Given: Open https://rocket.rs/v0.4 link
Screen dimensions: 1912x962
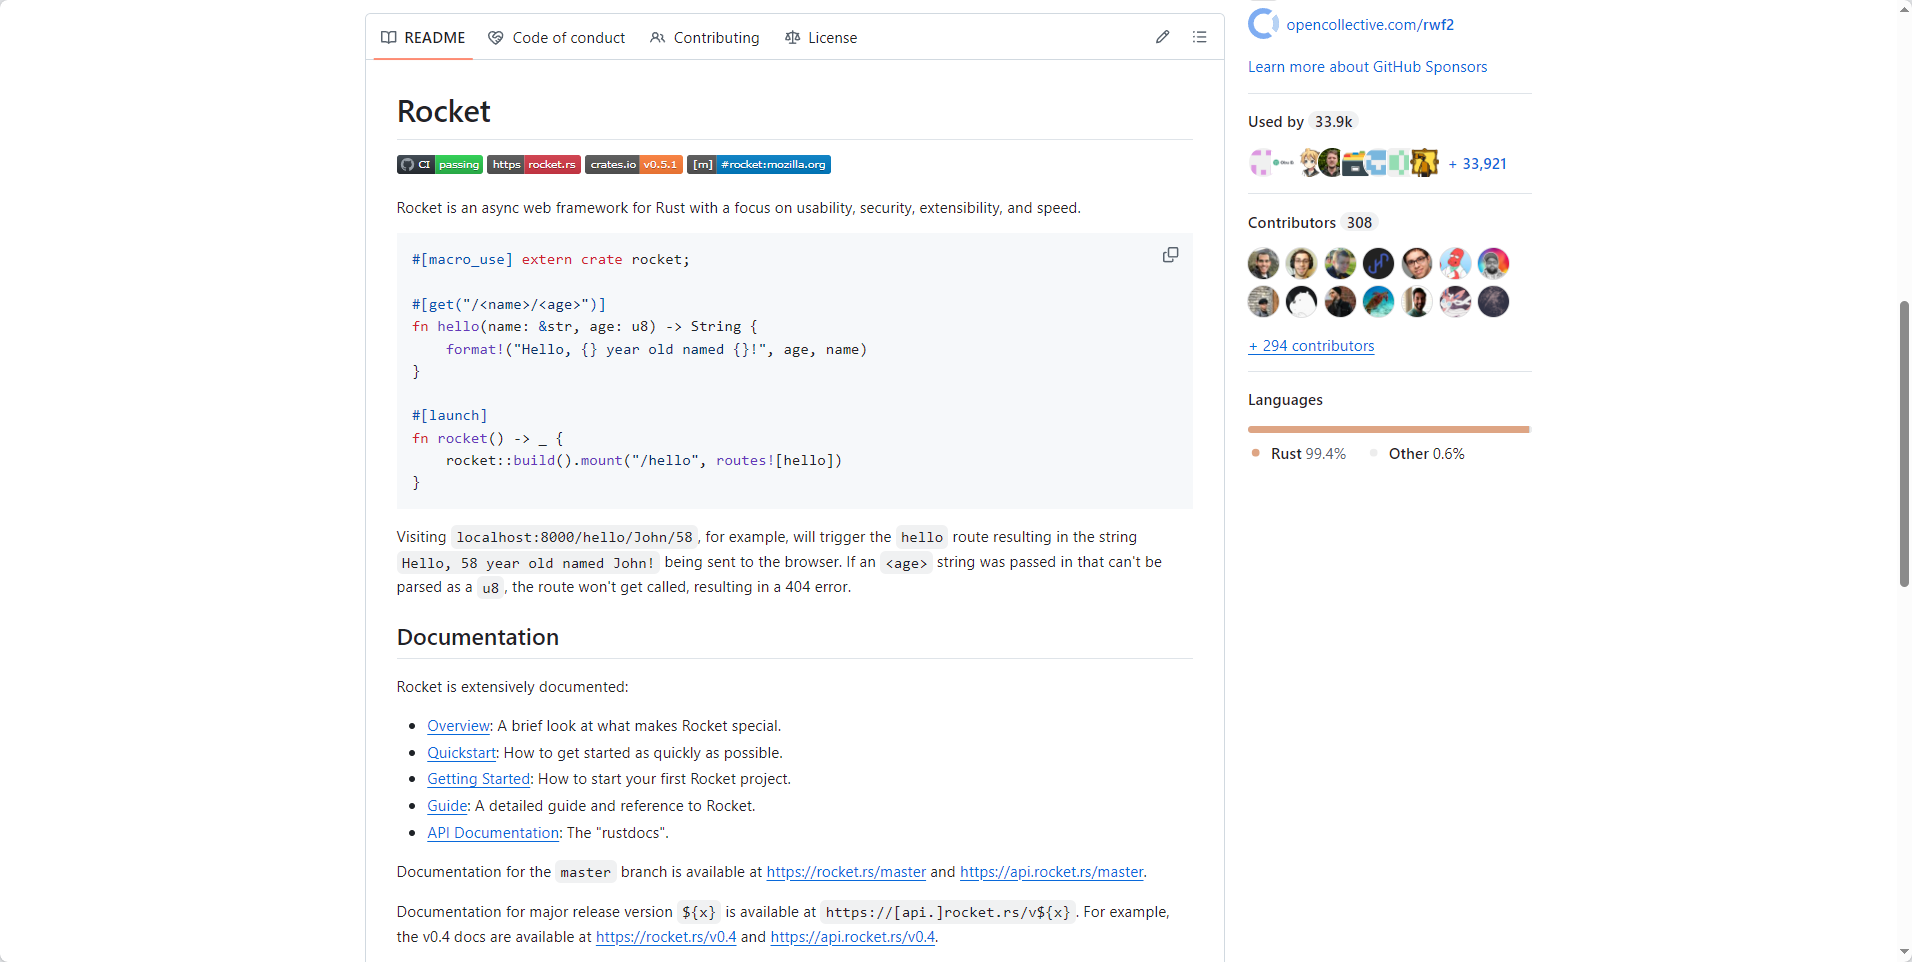Looking at the screenshot, I should point(666,936).
